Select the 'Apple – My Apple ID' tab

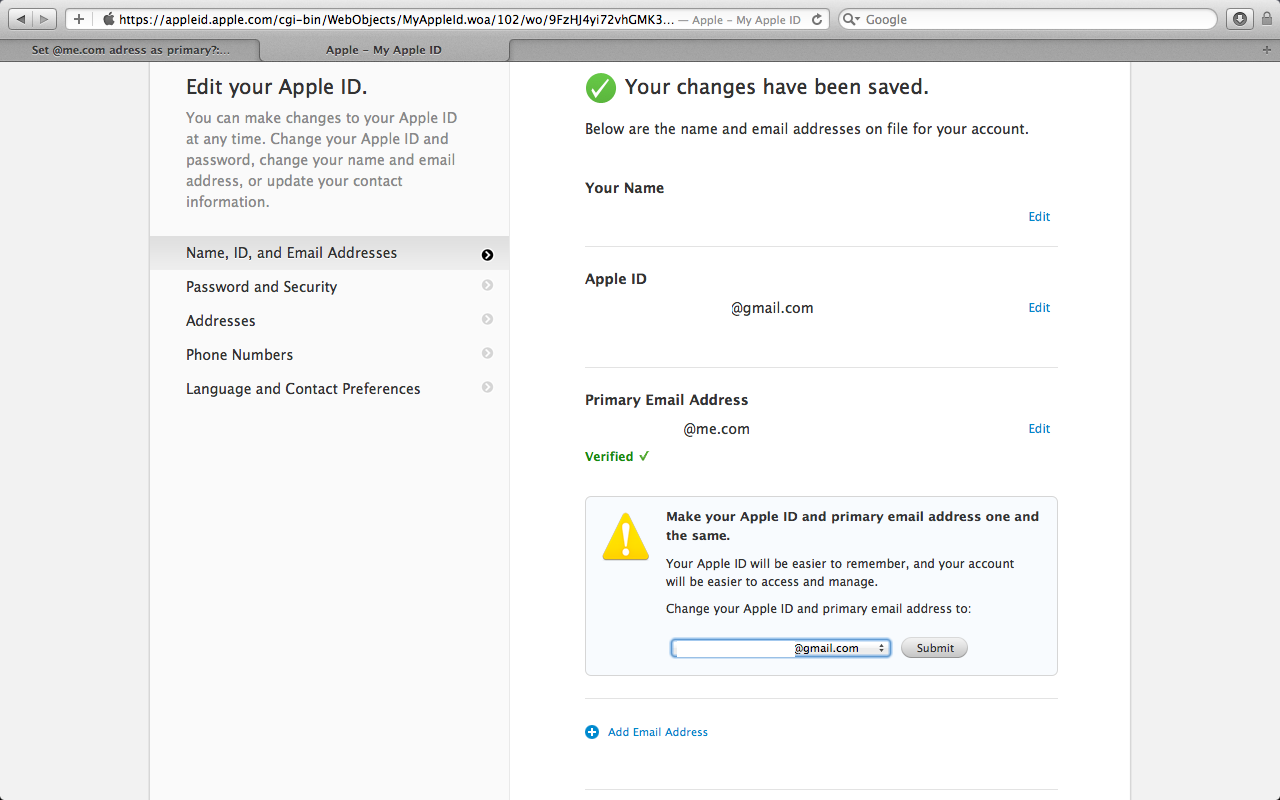[x=384, y=50]
